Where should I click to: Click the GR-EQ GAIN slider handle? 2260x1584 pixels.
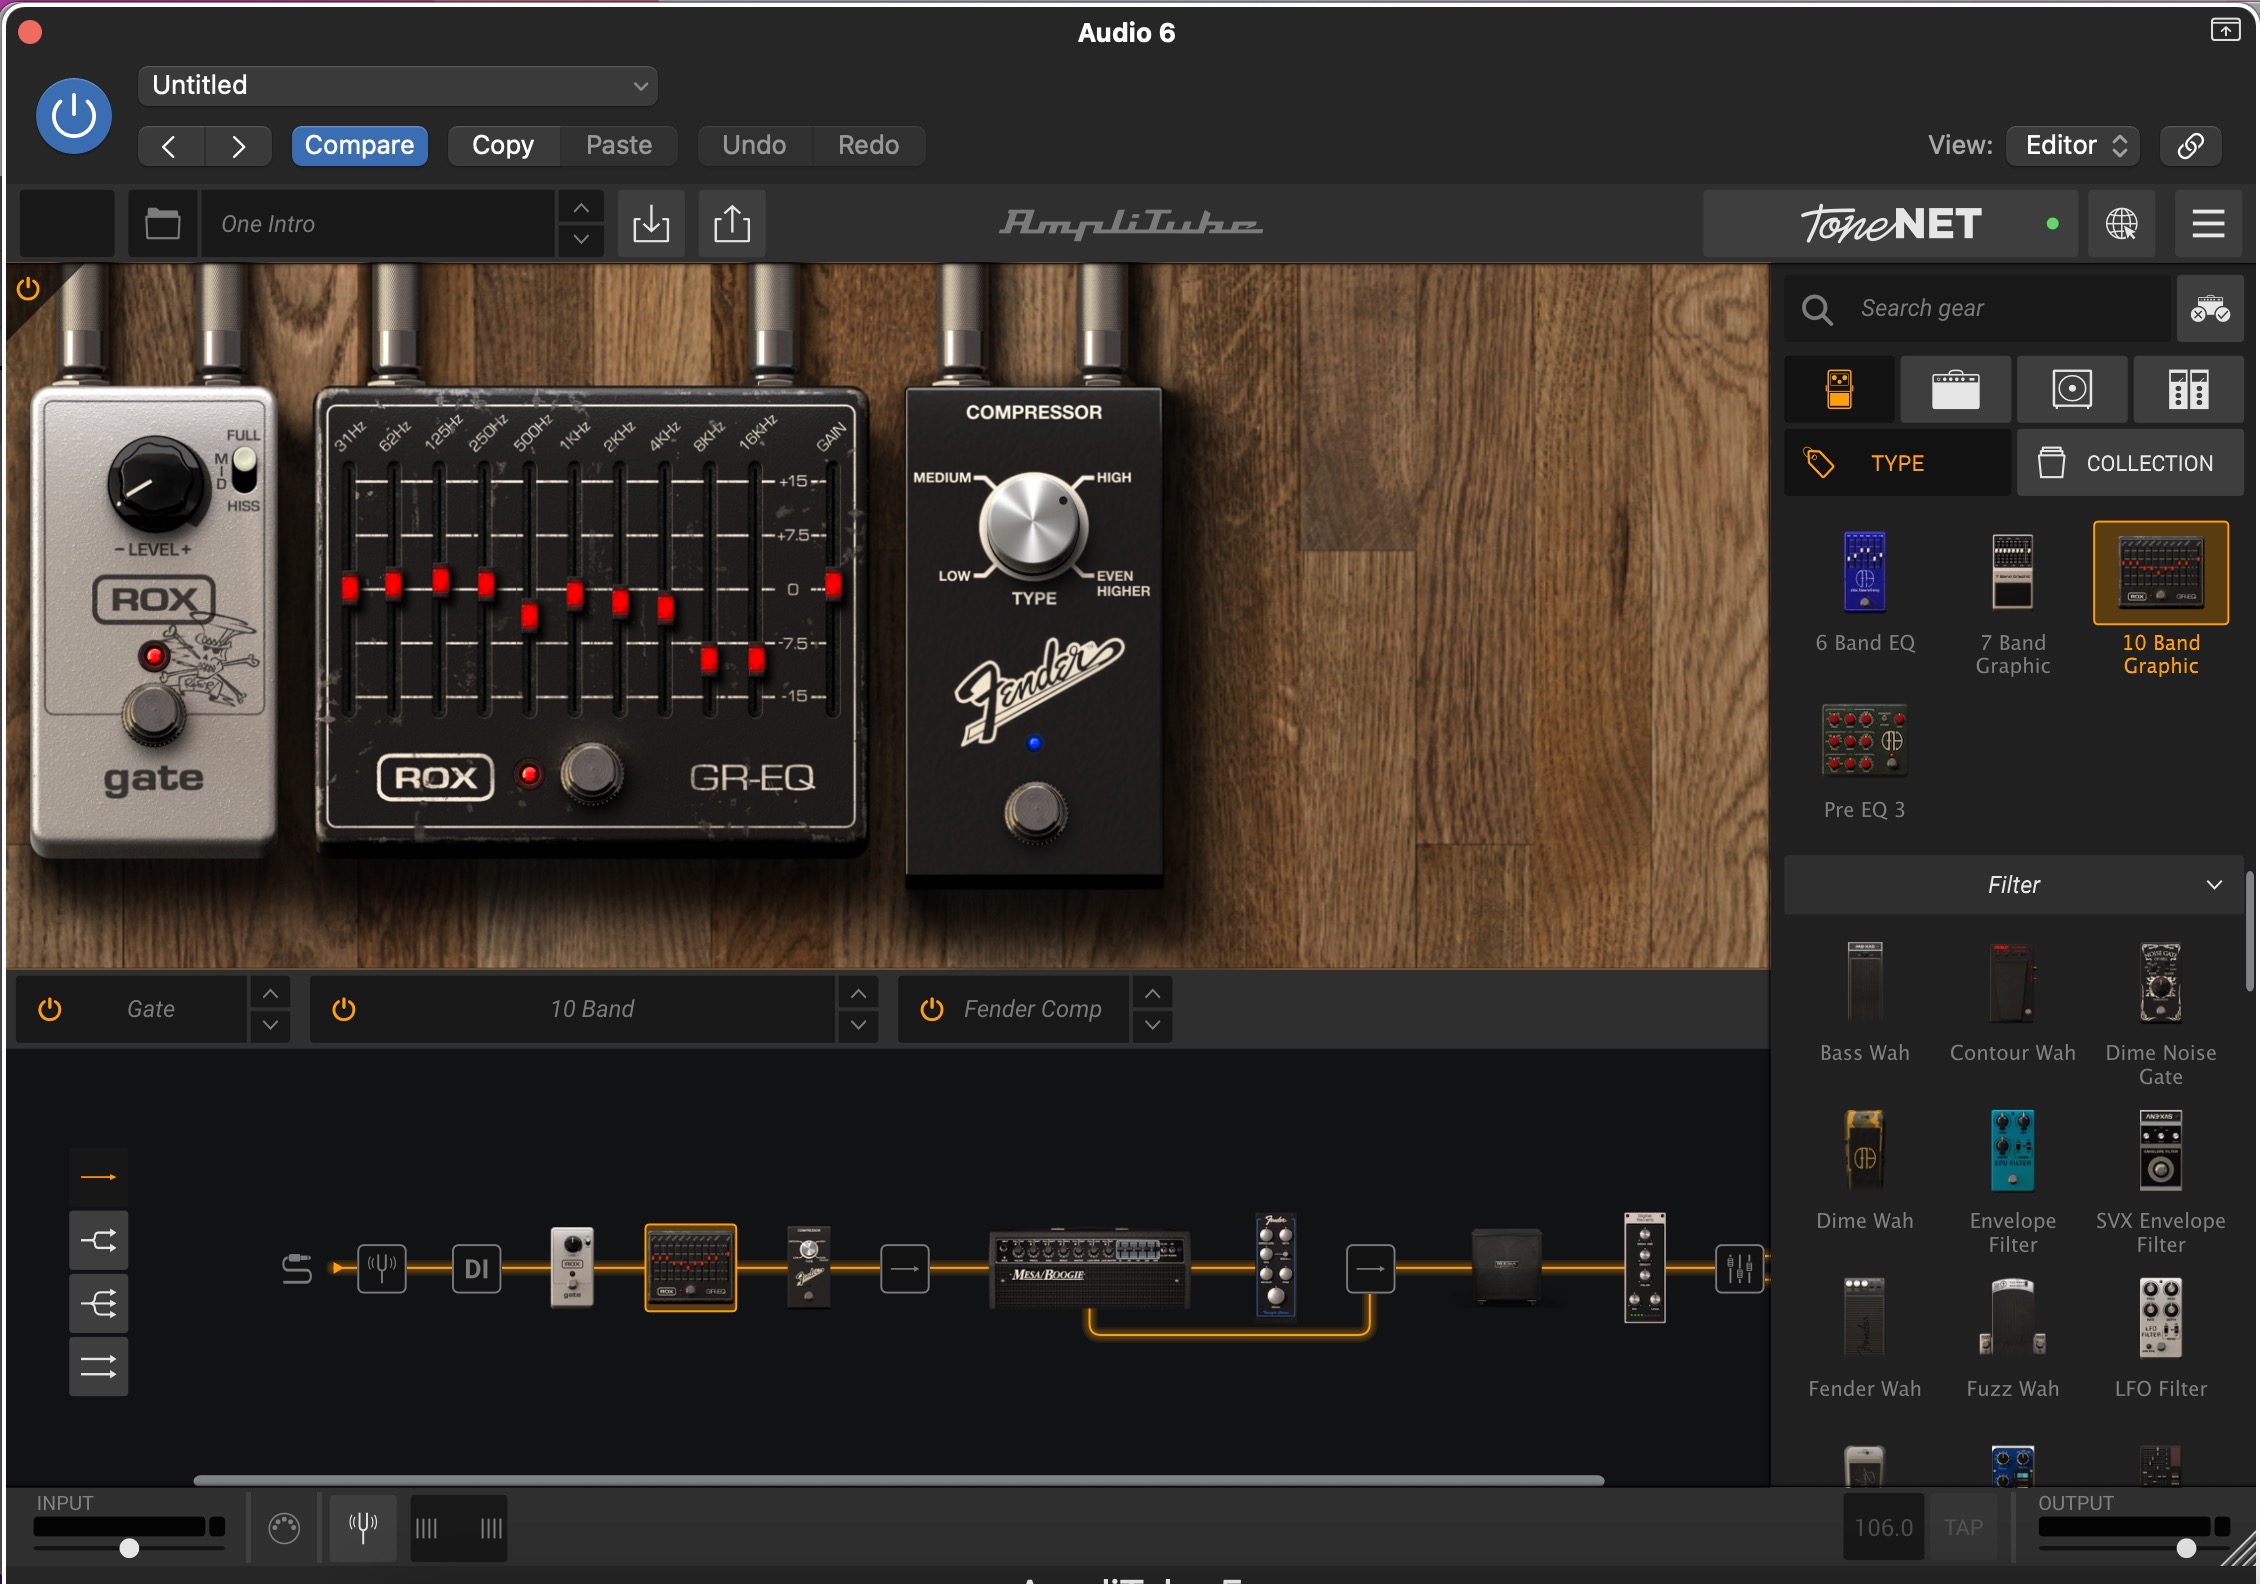[x=833, y=585]
